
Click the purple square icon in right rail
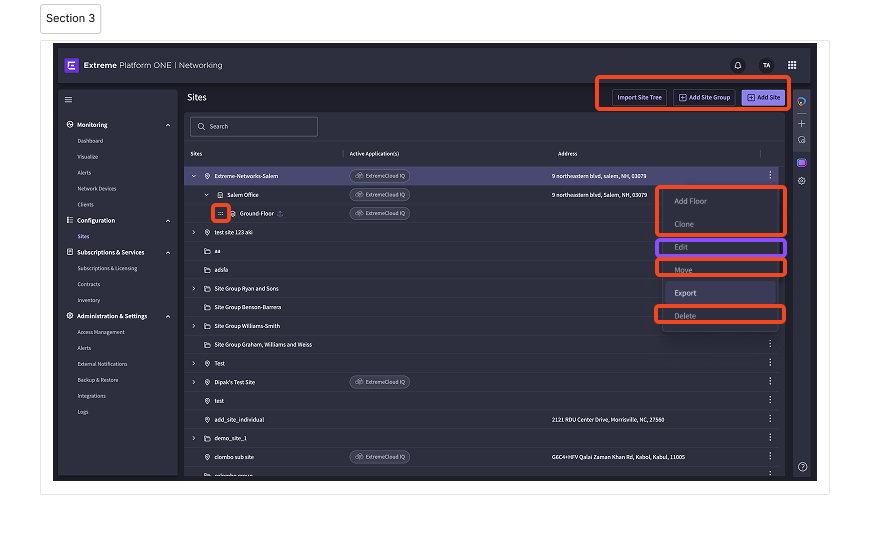801,163
